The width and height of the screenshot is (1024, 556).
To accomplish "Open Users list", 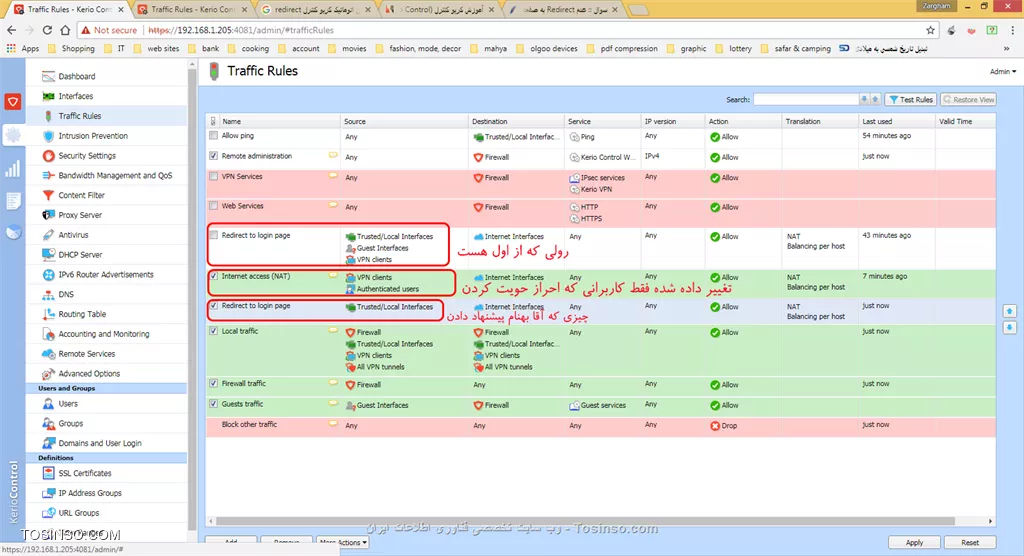I will click(68, 404).
